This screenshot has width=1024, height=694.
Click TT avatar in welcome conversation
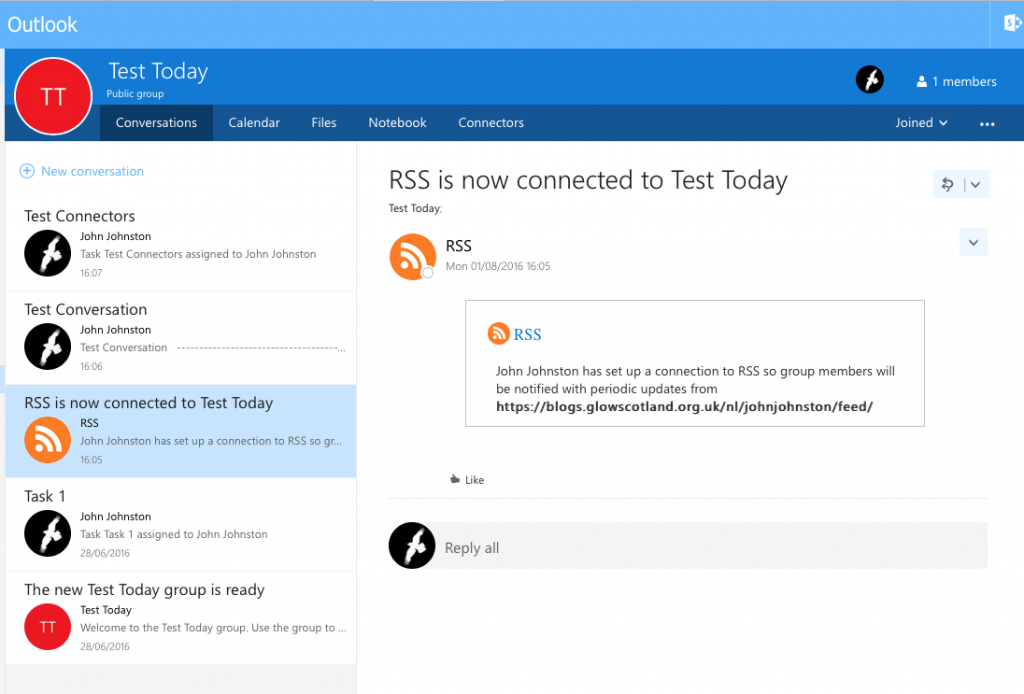coord(48,627)
